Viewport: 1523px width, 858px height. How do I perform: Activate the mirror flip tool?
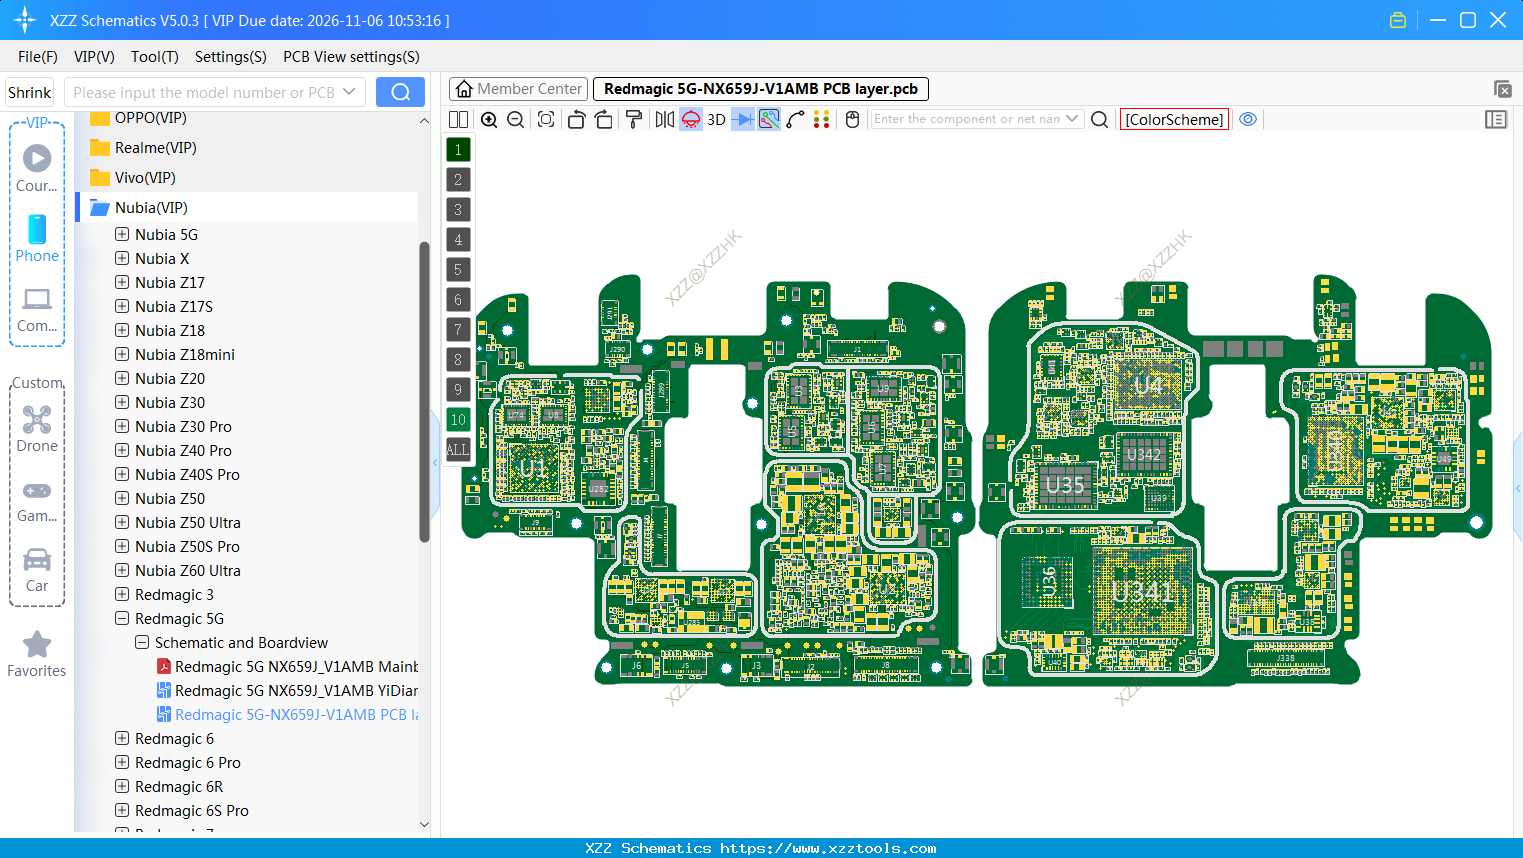pyautogui.click(x=665, y=119)
